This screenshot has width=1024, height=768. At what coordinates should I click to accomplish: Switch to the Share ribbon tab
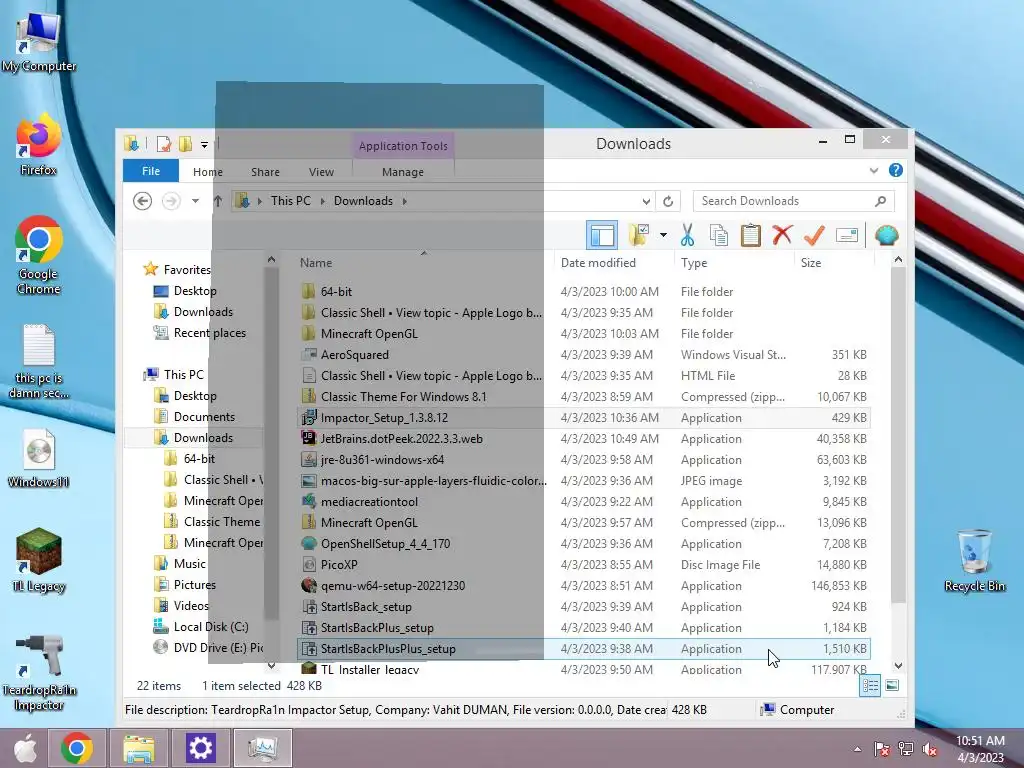pyautogui.click(x=265, y=172)
